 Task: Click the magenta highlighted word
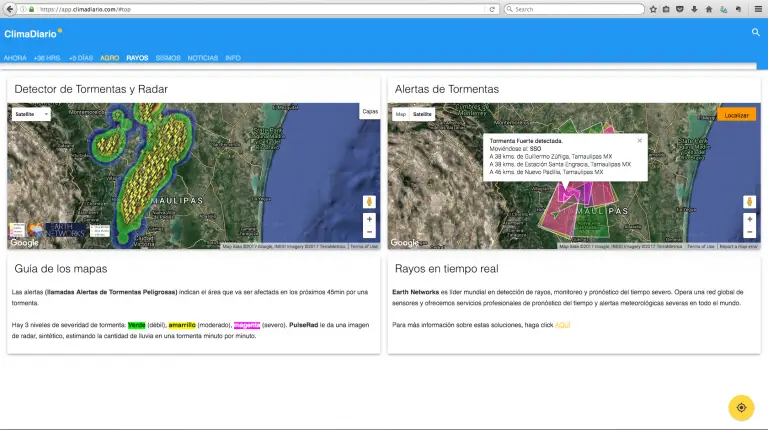point(247,325)
